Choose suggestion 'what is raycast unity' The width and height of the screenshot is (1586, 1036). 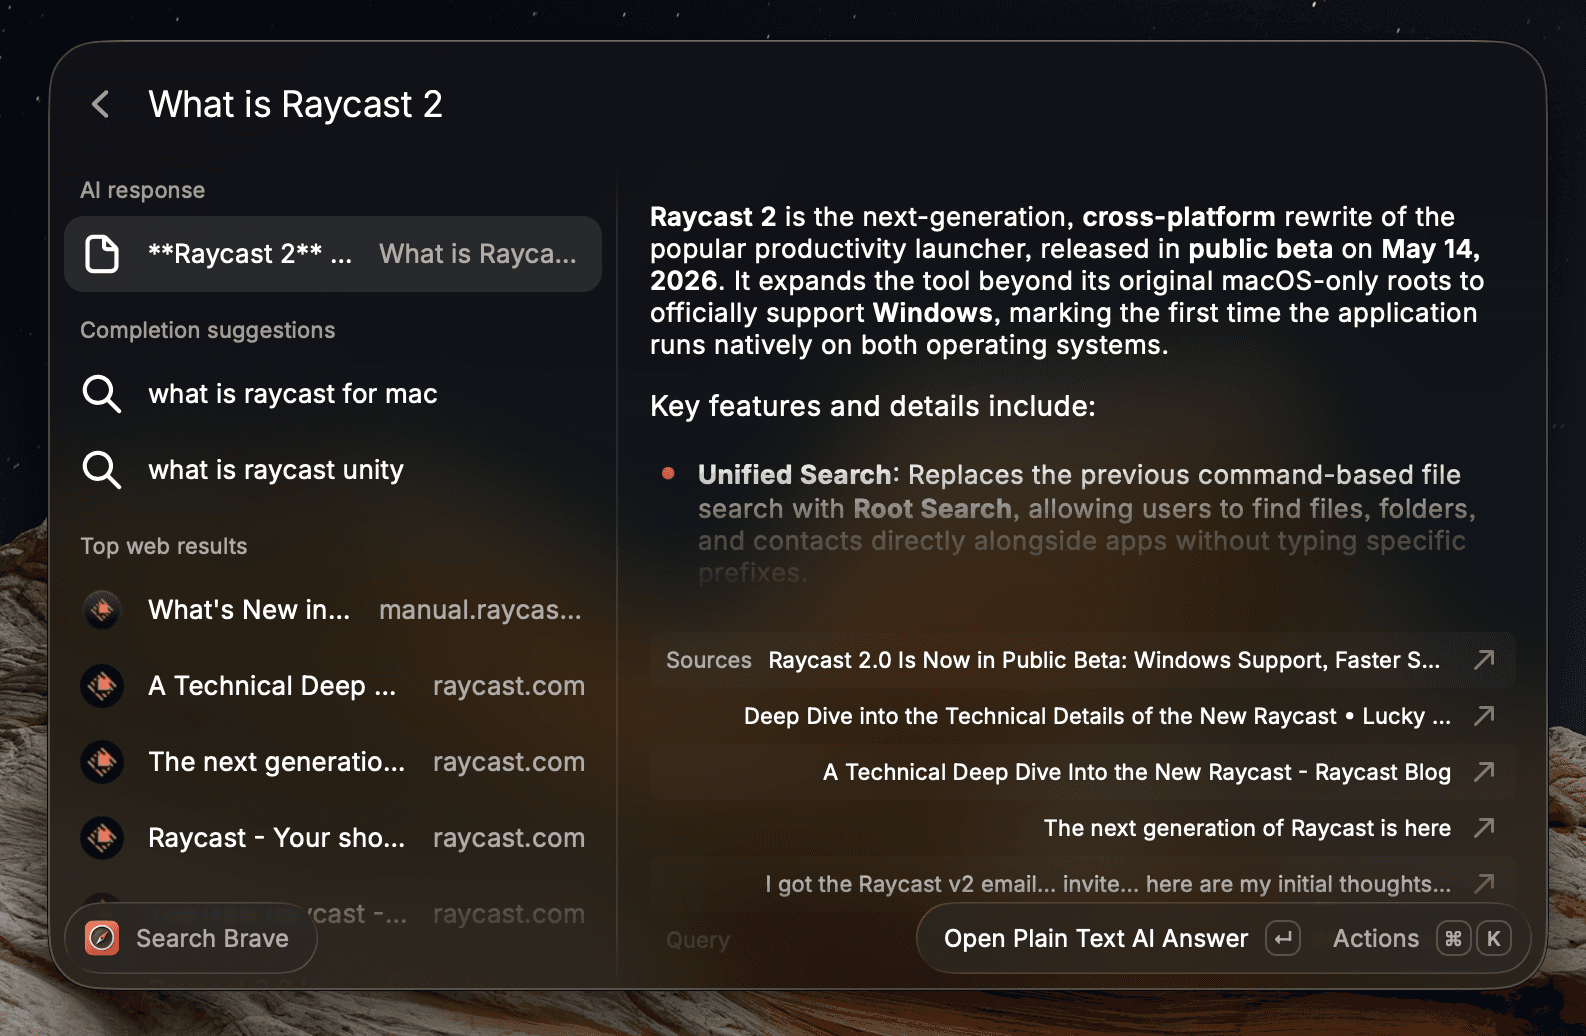coord(333,470)
